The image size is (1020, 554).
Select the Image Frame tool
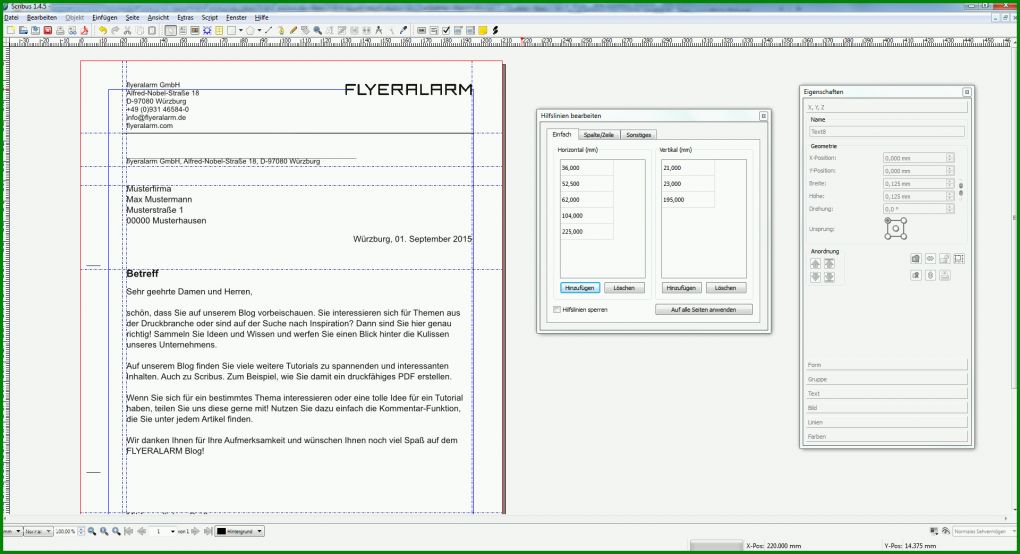(195, 30)
